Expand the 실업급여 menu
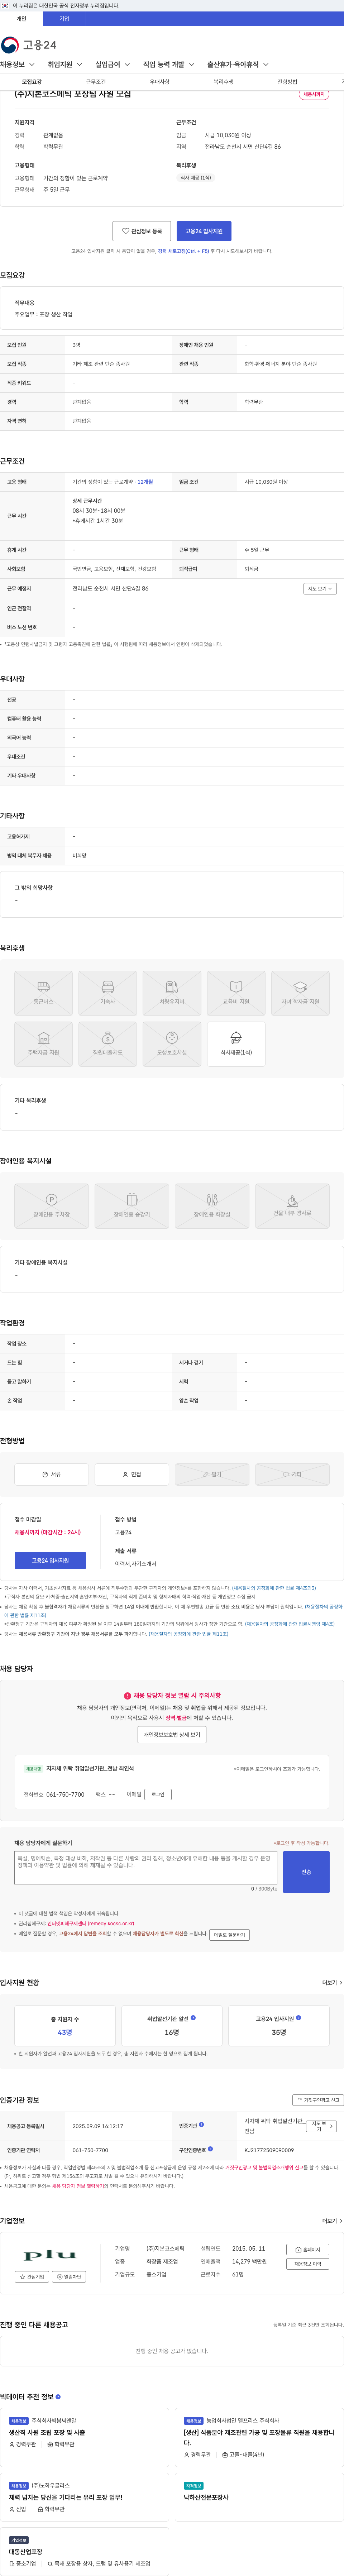 click(x=112, y=64)
